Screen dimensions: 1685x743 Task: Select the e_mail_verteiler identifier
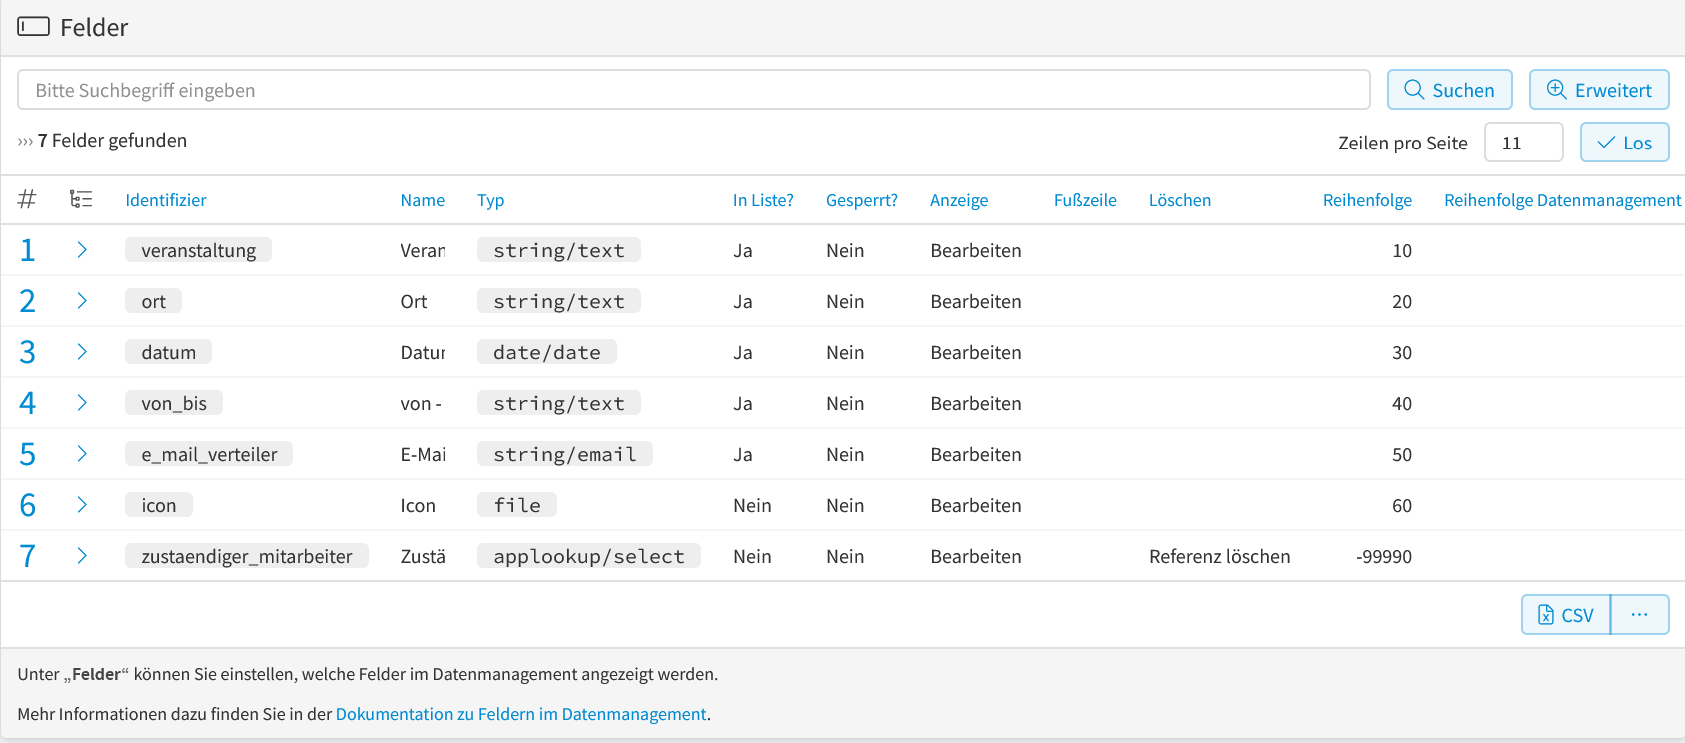click(209, 454)
